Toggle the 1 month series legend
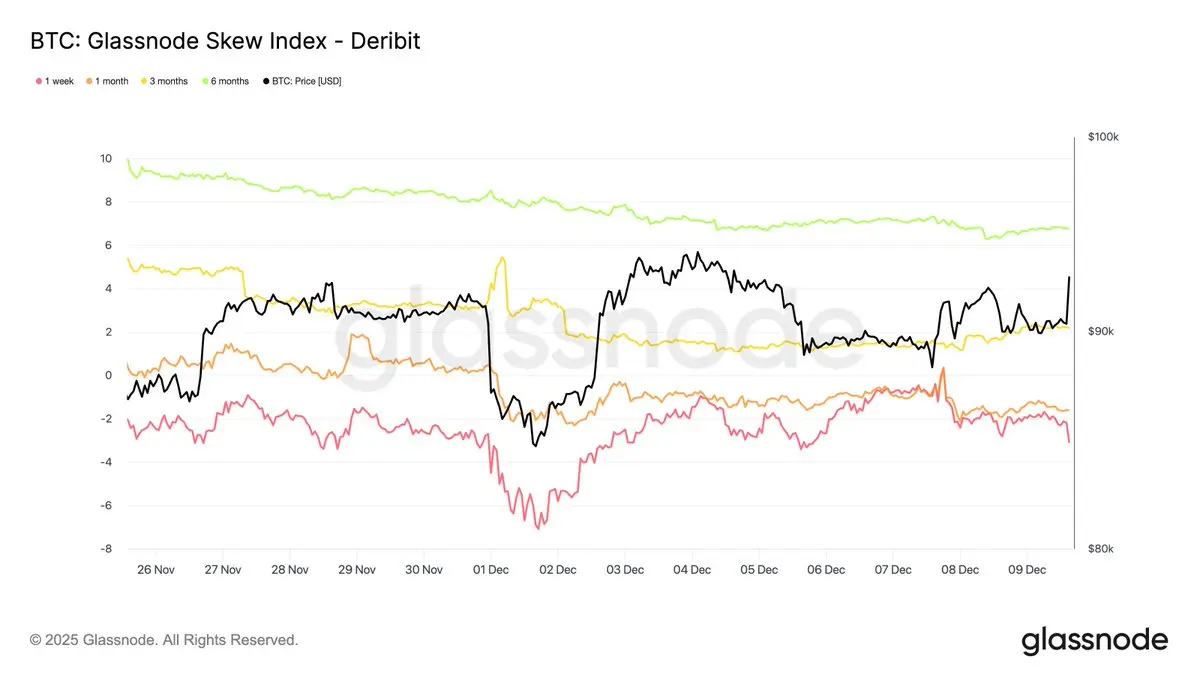The image size is (1200, 675). (106, 81)
